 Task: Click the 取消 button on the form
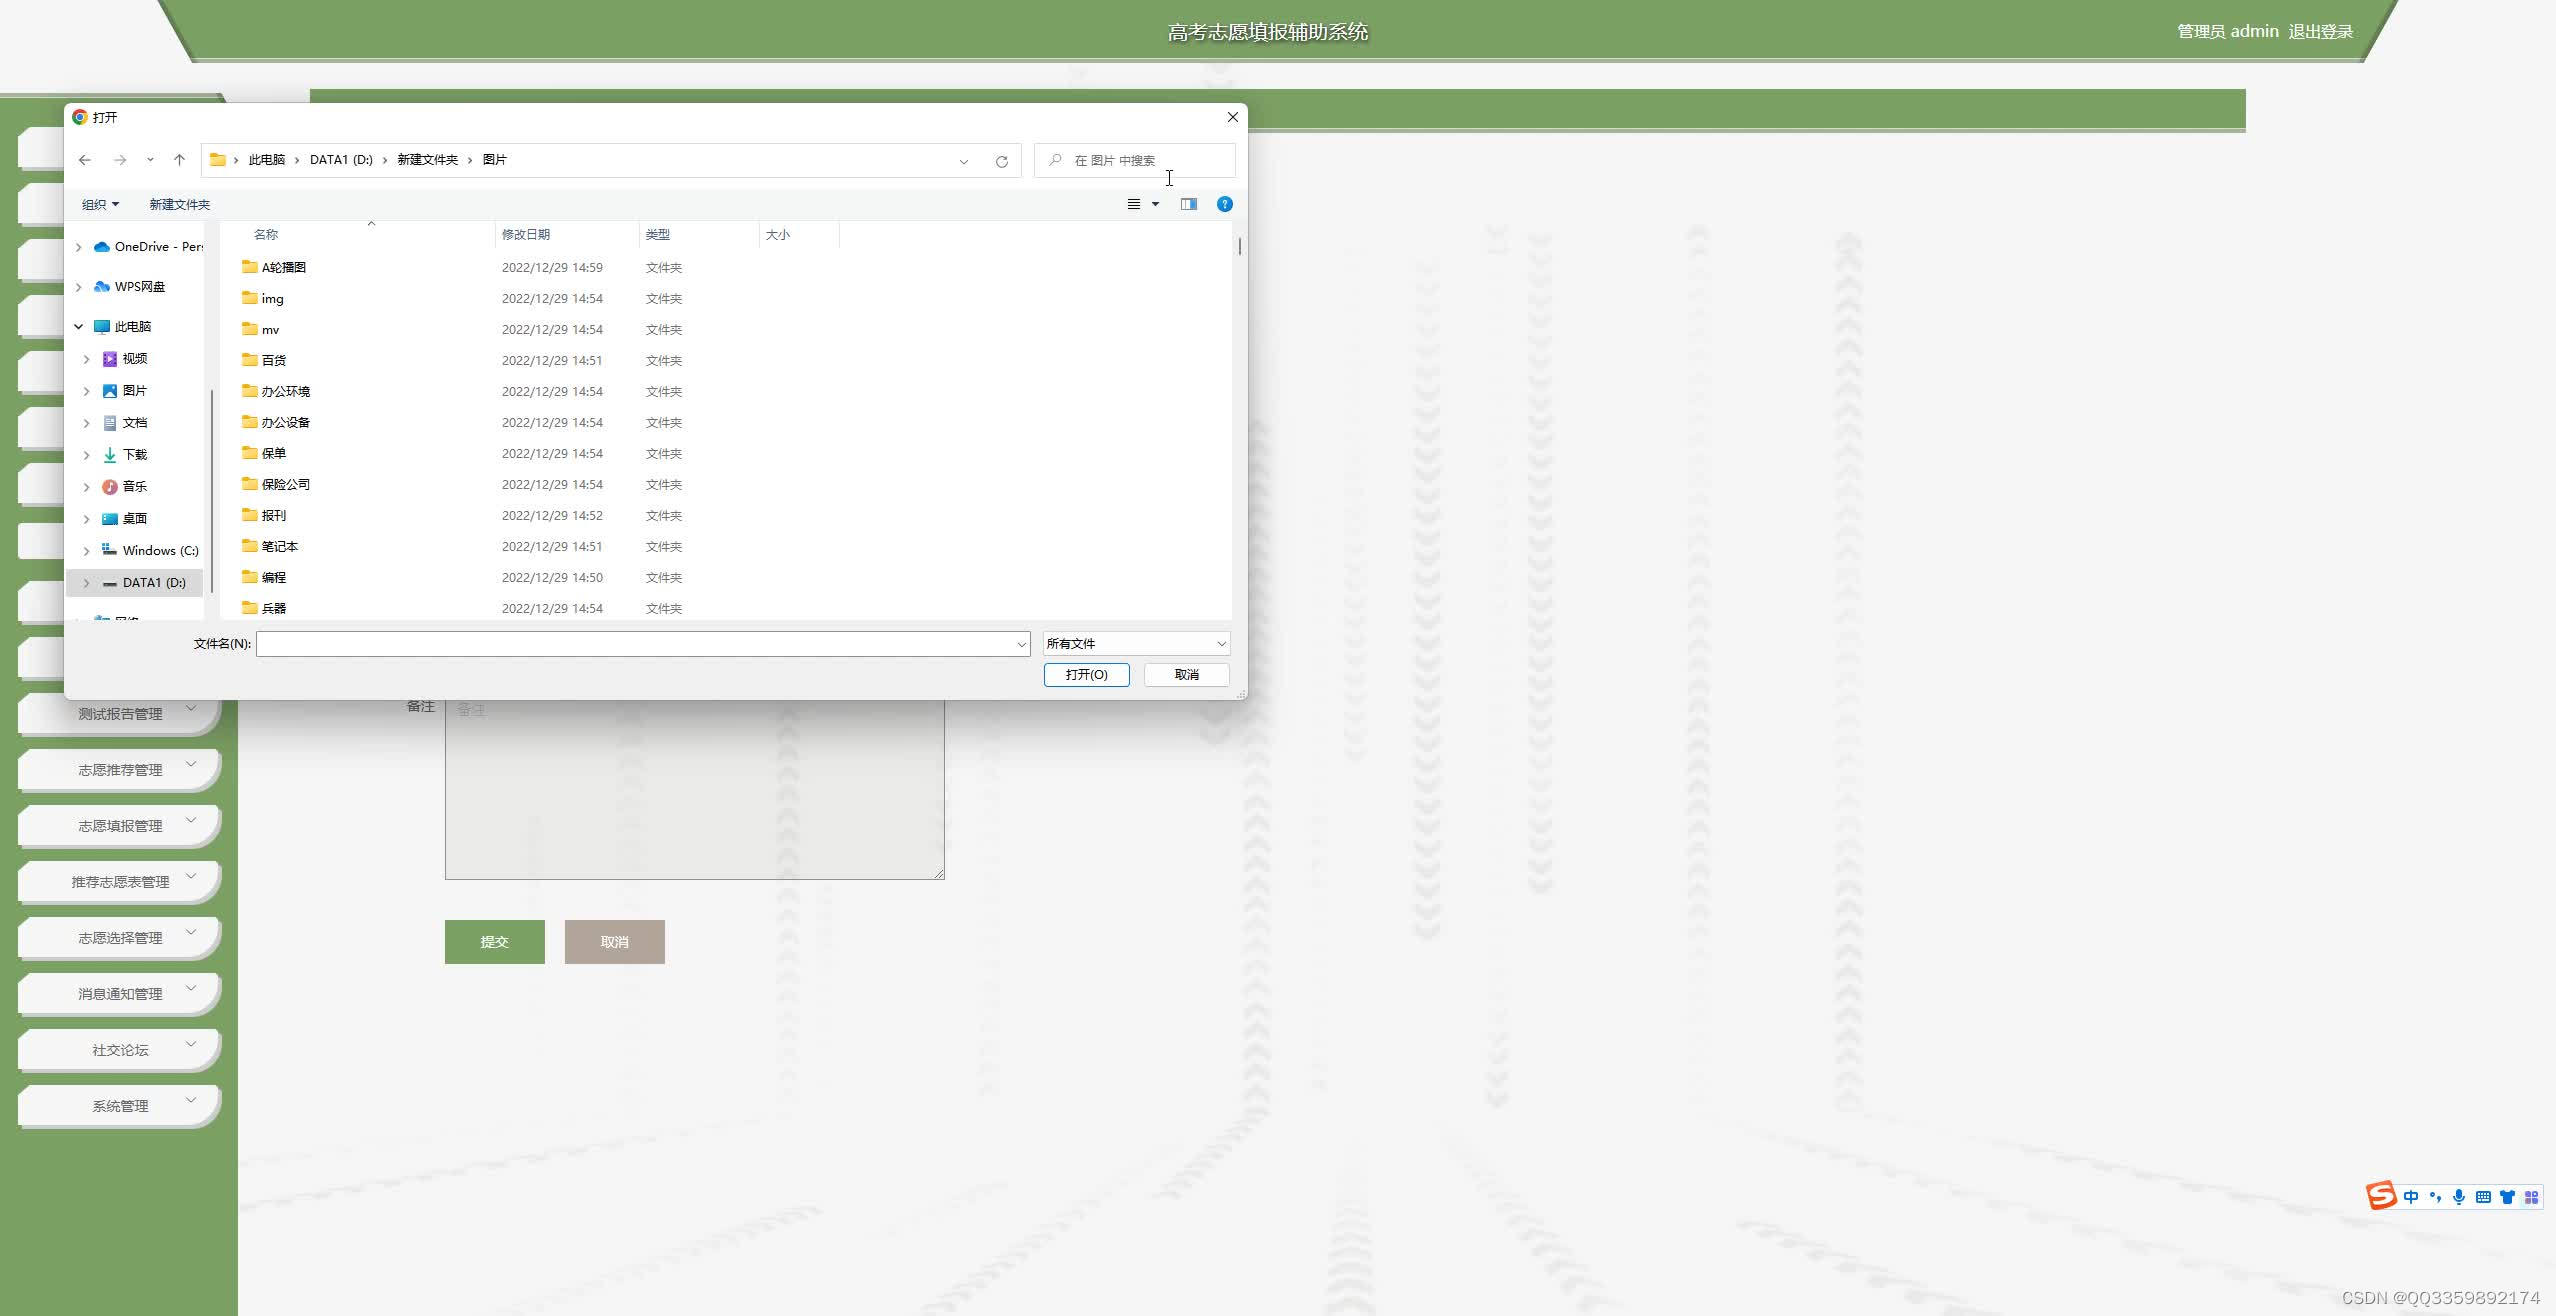click(615, 942)
